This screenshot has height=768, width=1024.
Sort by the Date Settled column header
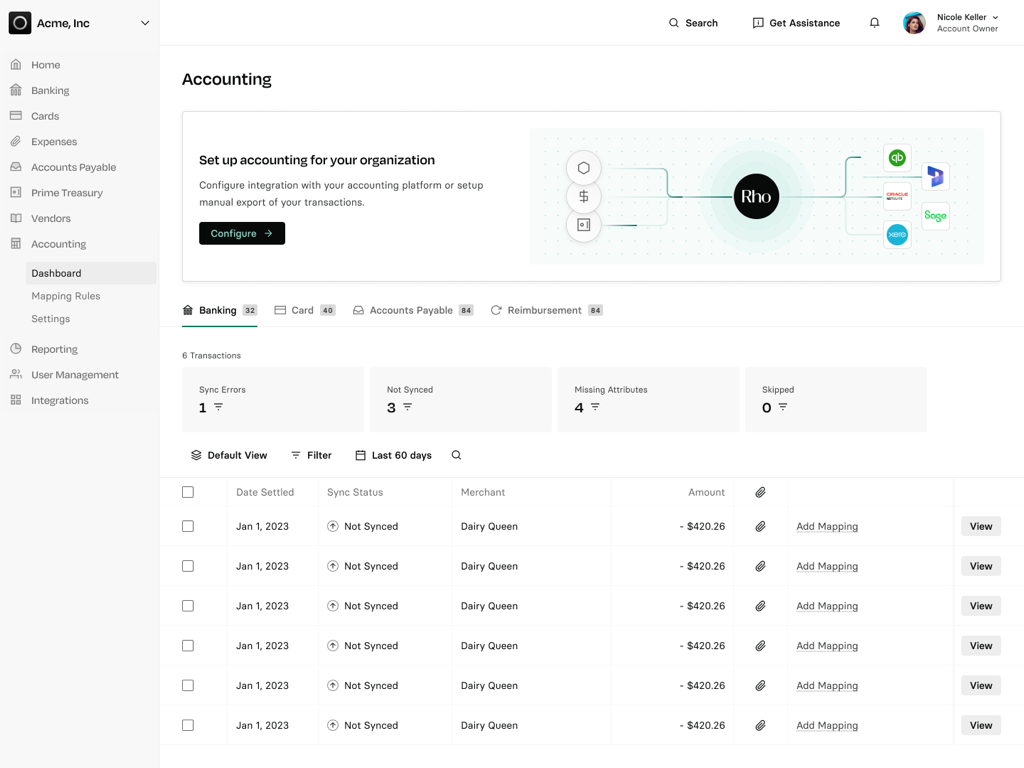coord(265,492)
